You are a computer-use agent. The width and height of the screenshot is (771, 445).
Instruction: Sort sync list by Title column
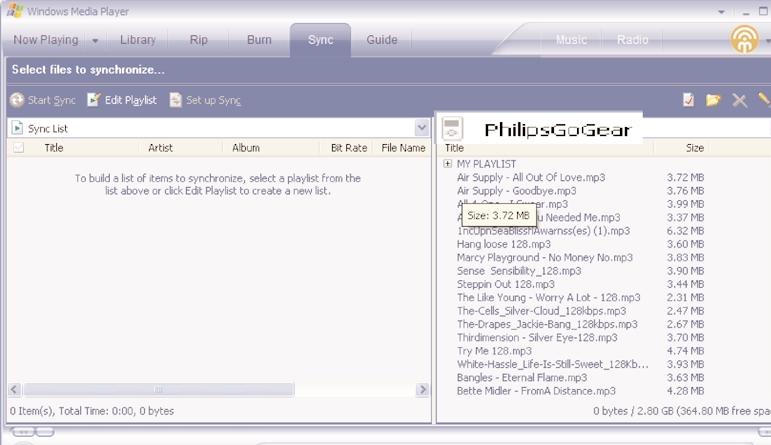pyautogui.click(x=54, y=148)
